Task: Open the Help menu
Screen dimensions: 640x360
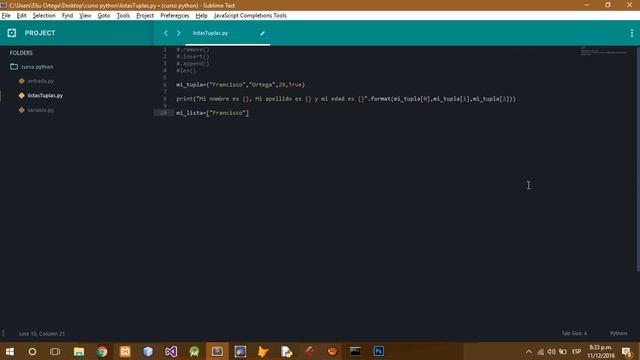Action: [201, 16]
